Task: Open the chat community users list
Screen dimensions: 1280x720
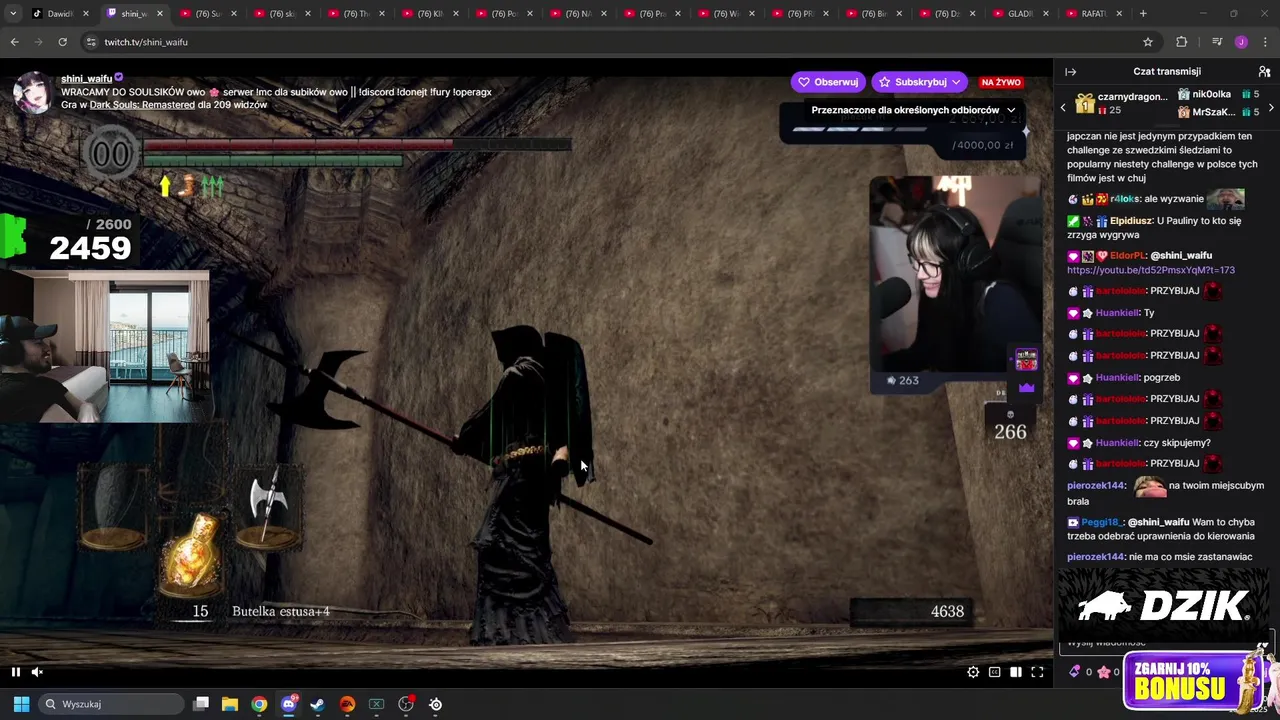Action: pos(1264,72)
